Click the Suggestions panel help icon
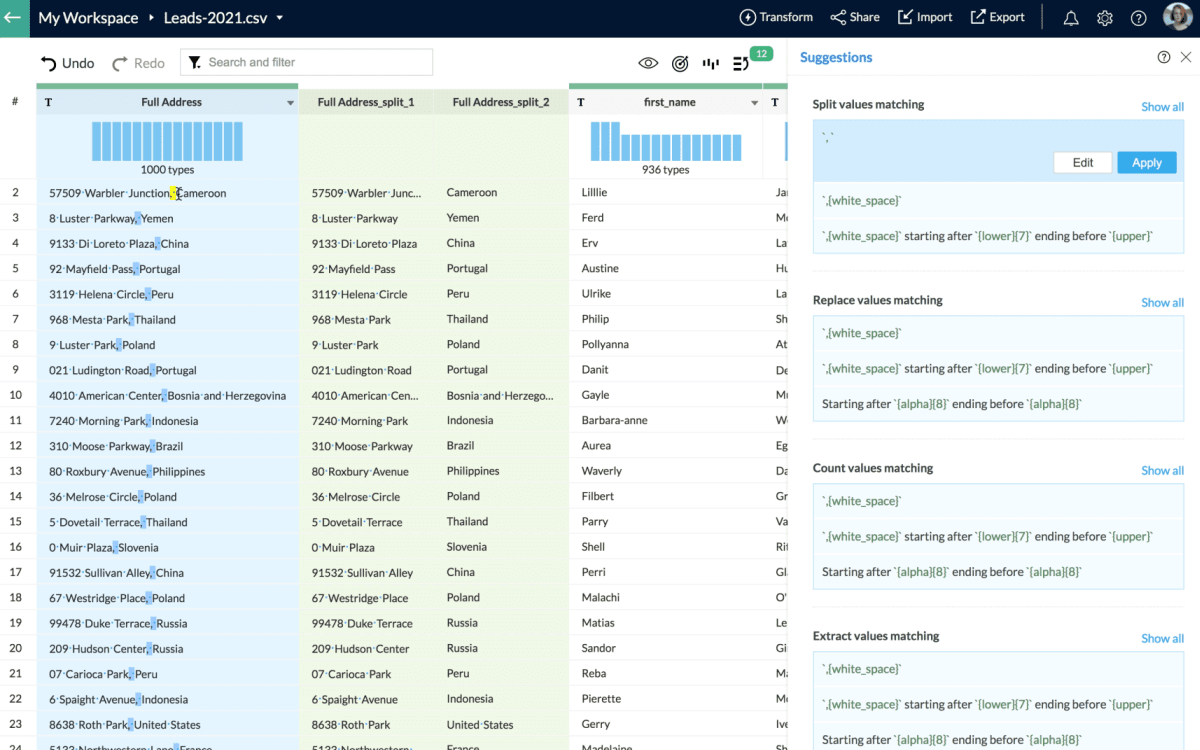1200x750 pixels. pyautogui.click(x=1164, y=57)
